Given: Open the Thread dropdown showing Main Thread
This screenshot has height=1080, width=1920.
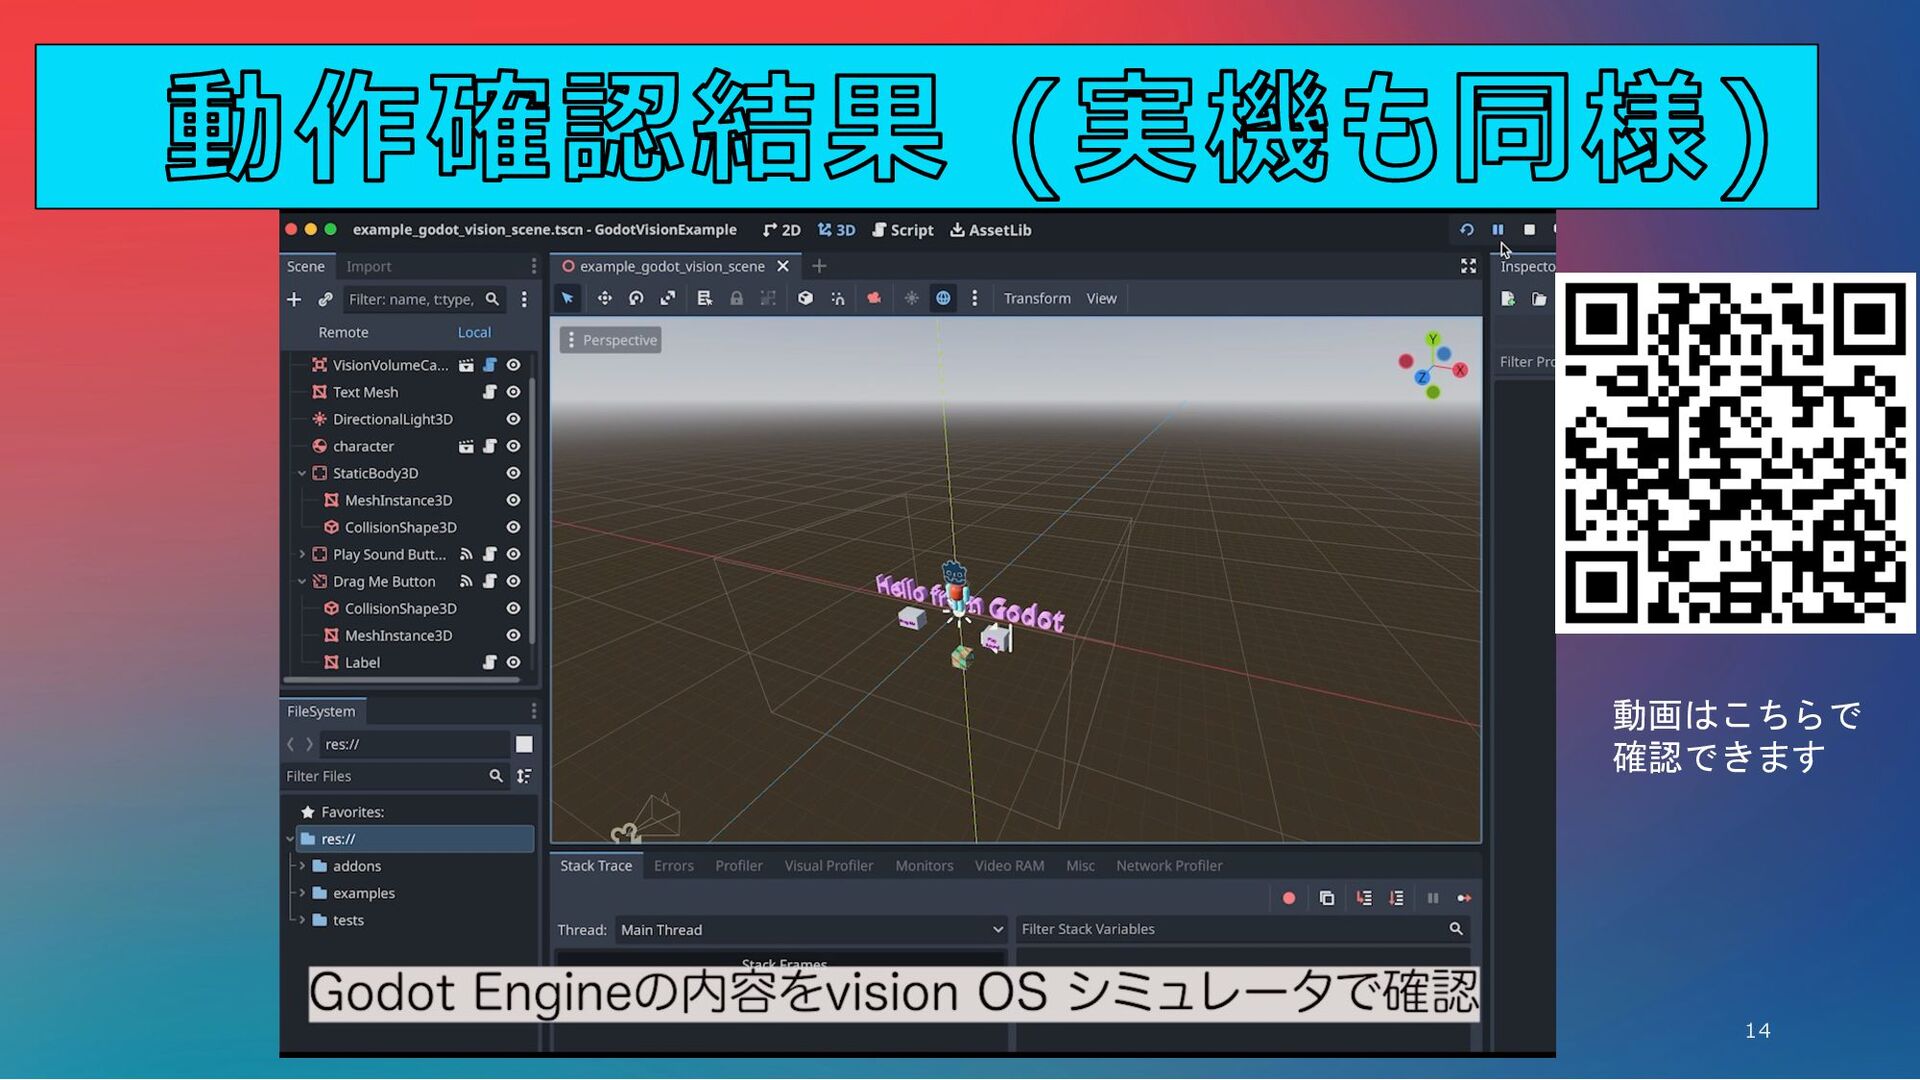Looking at the screenshot, I should point(810,930).
